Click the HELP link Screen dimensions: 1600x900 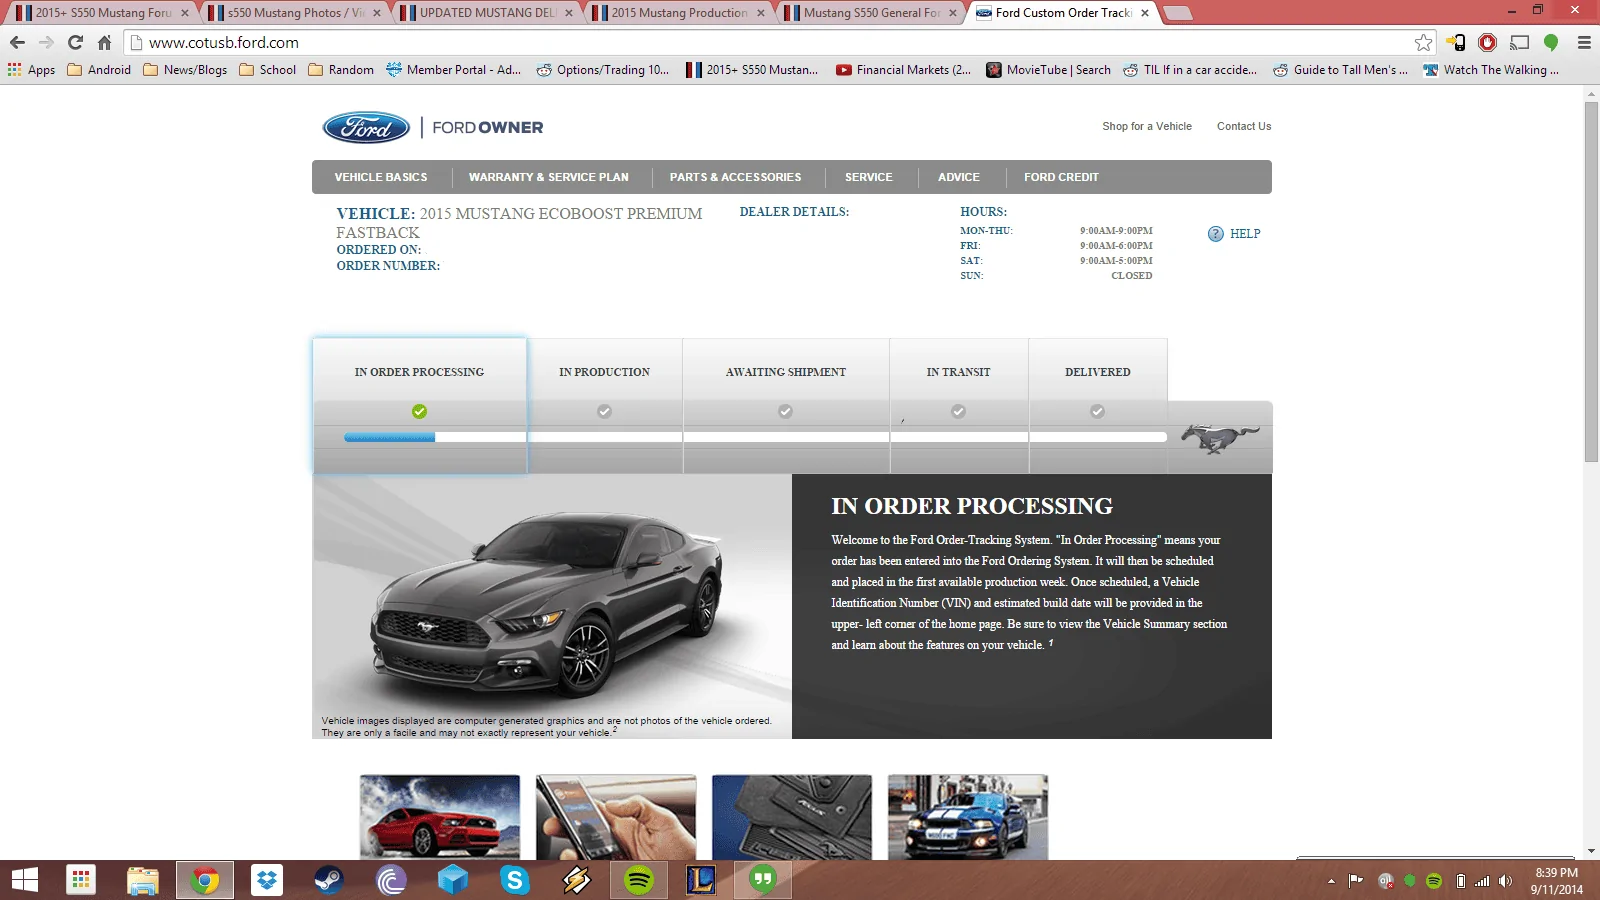(1245, 234)
